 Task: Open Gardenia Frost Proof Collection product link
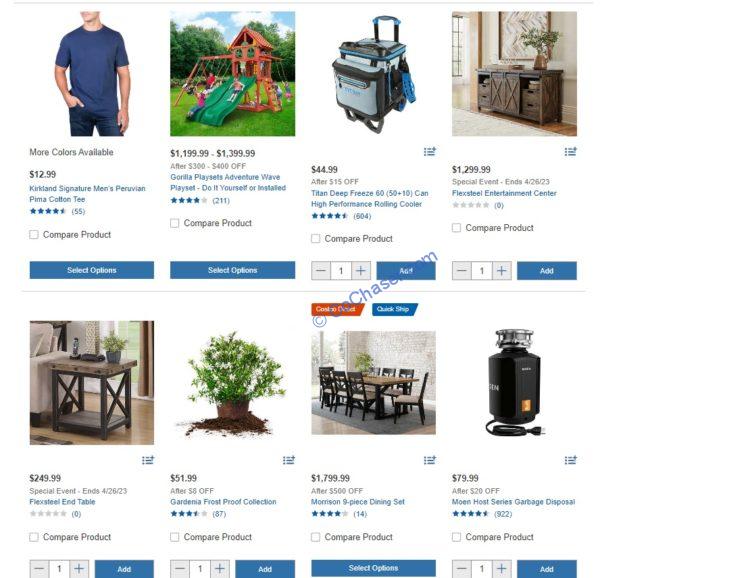(223, 502)
